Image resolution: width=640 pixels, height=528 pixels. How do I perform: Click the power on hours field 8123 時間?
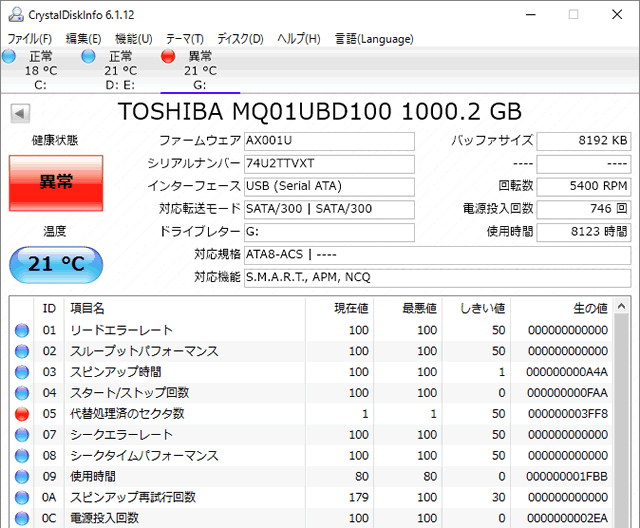tap(584, 233)
